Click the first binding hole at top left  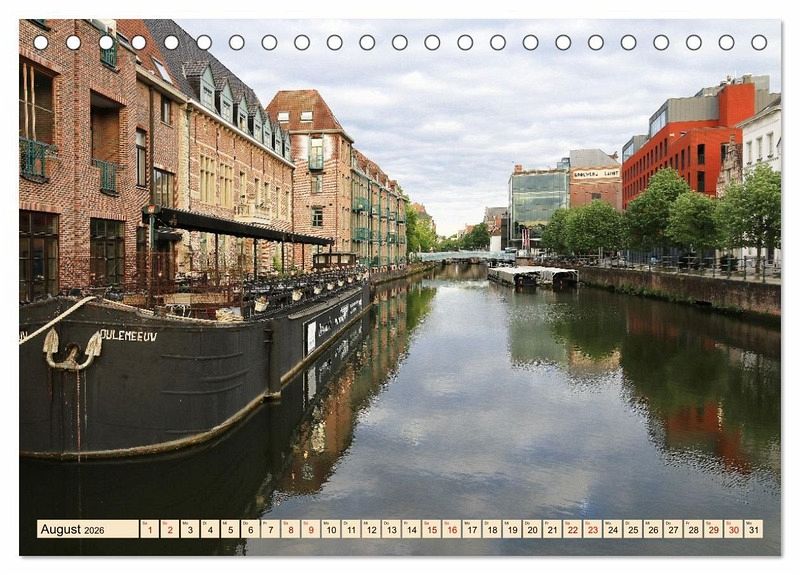(41, 42)
